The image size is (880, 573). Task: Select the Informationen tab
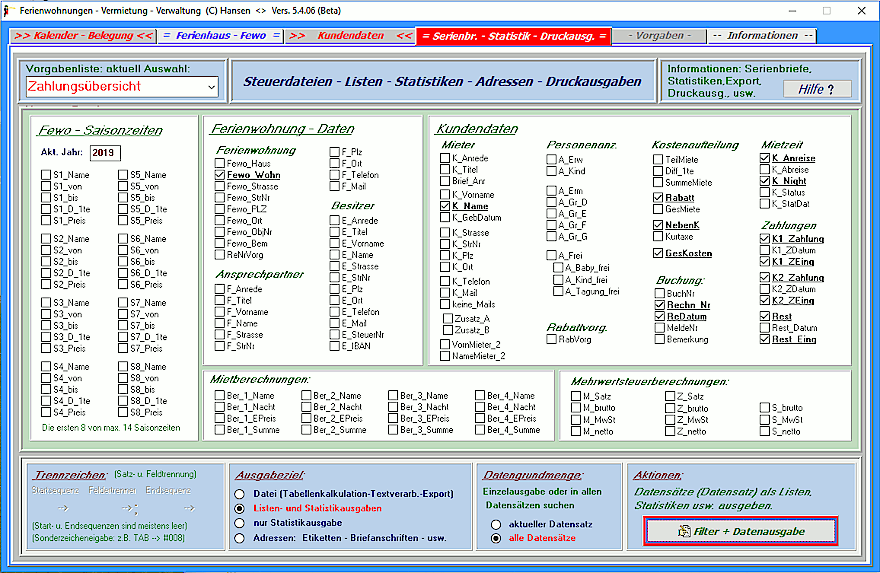[761, 36]
